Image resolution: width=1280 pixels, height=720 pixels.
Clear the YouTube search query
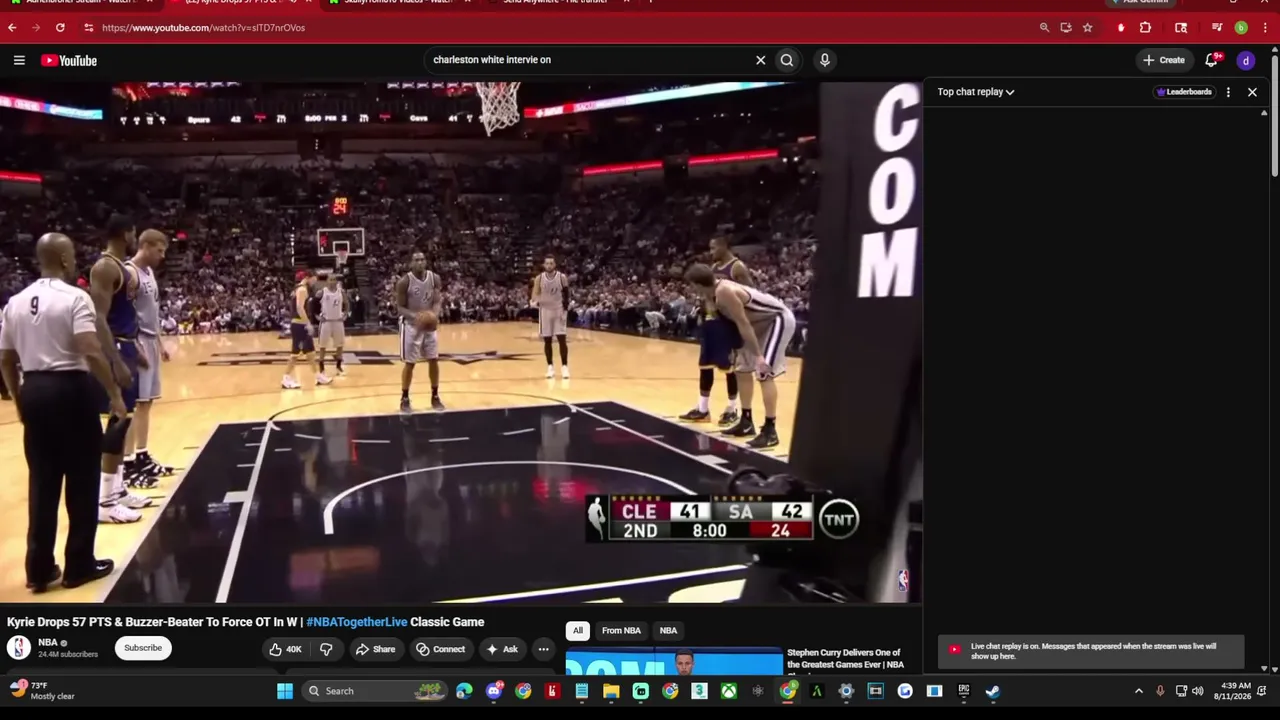[760, 60]
